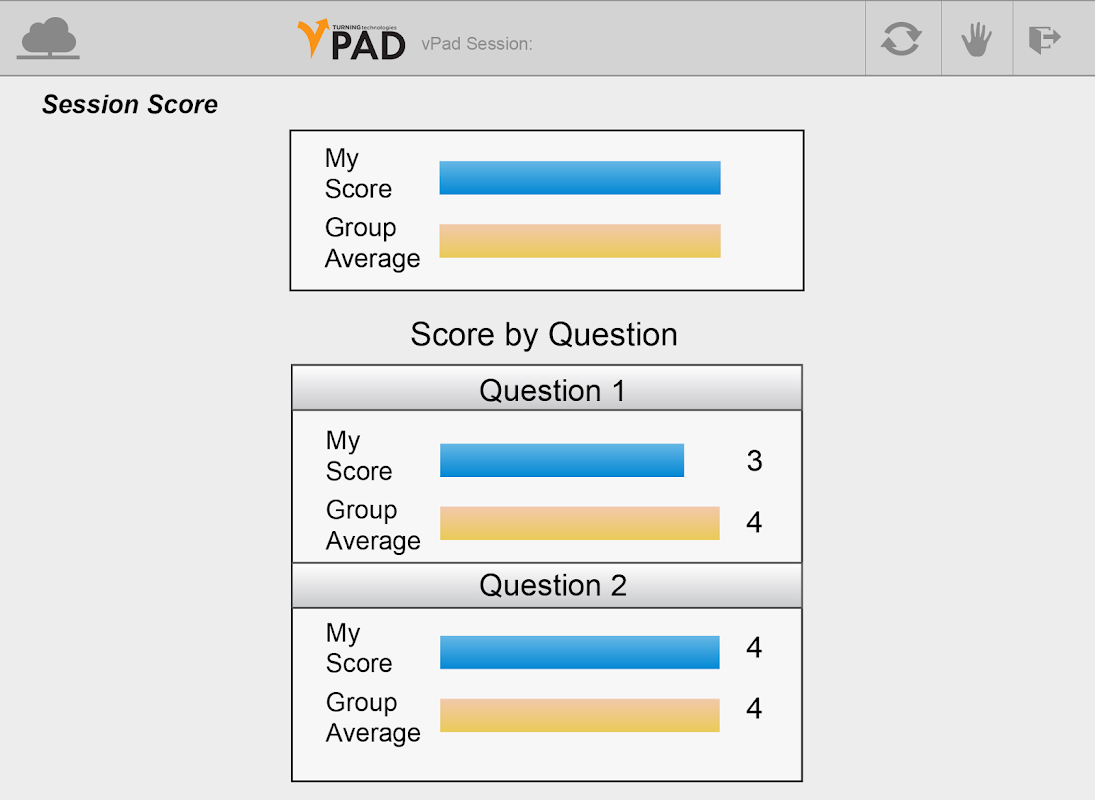Click Question 2 Group Average bar
1095x800 pixels.
tap(580, 715)
